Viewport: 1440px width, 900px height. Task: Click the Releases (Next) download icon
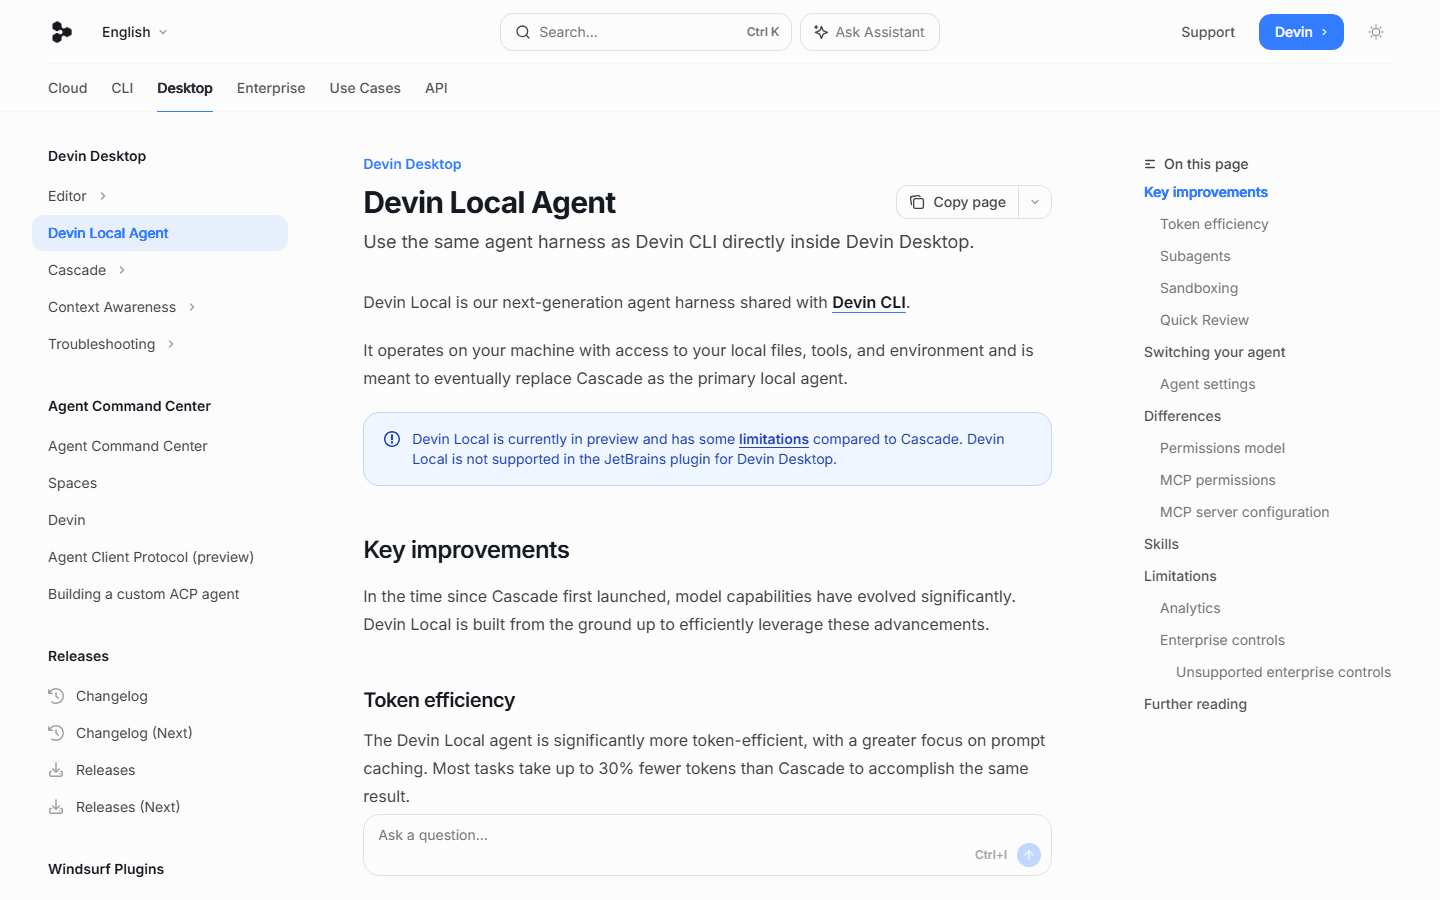click(56, 807)
